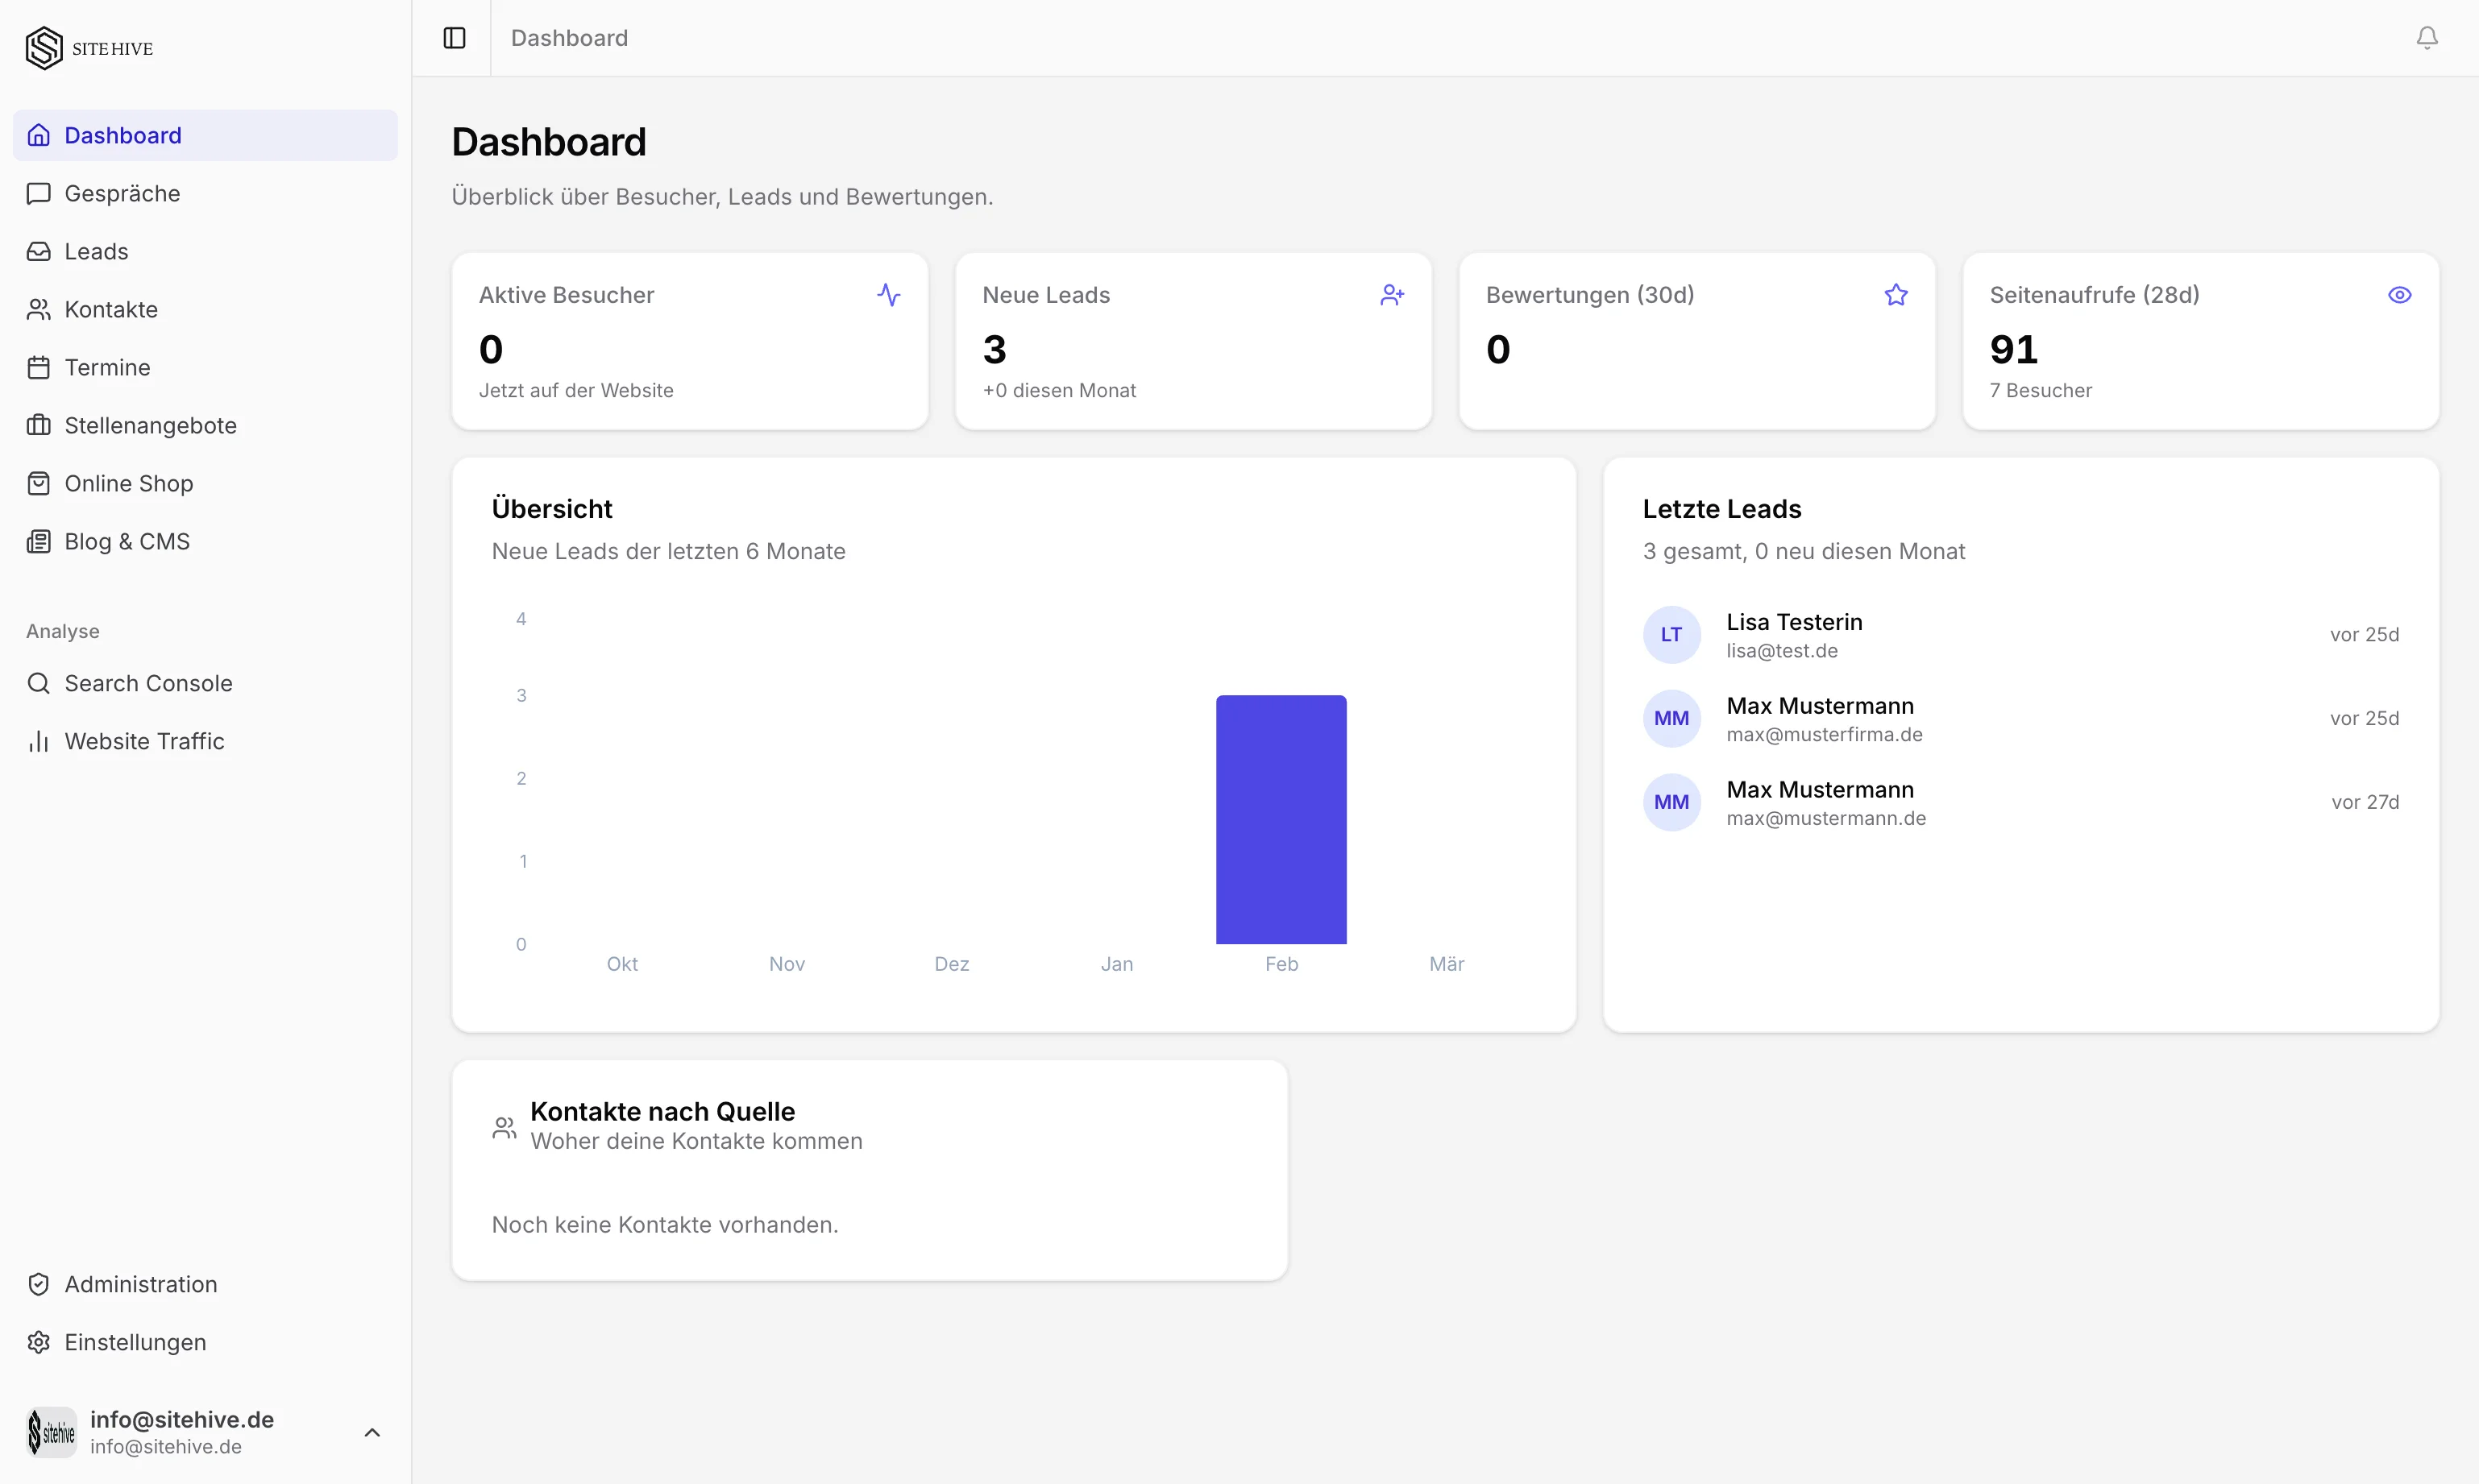Open the Gespräche chat icon in sidebar

(x=38, y=193)
